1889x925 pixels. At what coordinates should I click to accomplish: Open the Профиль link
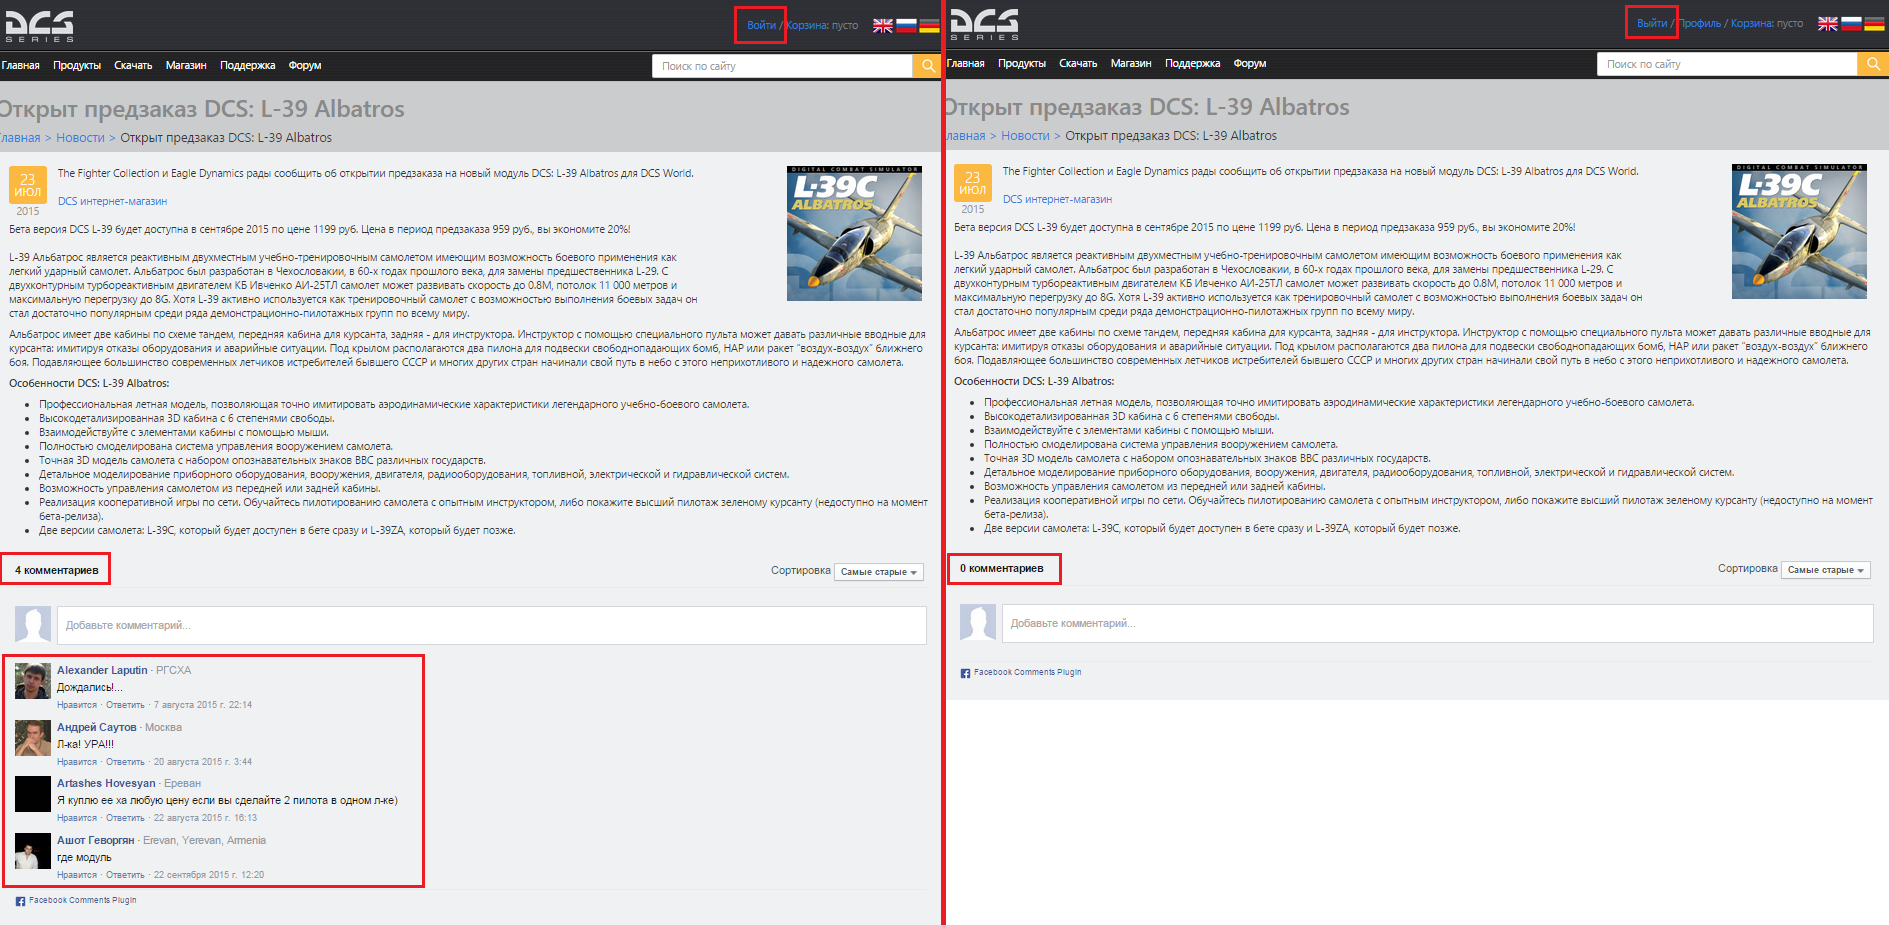click(1700, 23)
